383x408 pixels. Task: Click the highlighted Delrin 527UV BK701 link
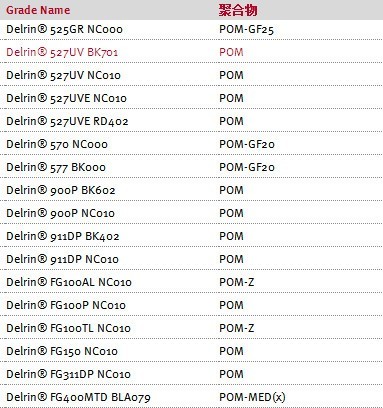click(62, 52)
